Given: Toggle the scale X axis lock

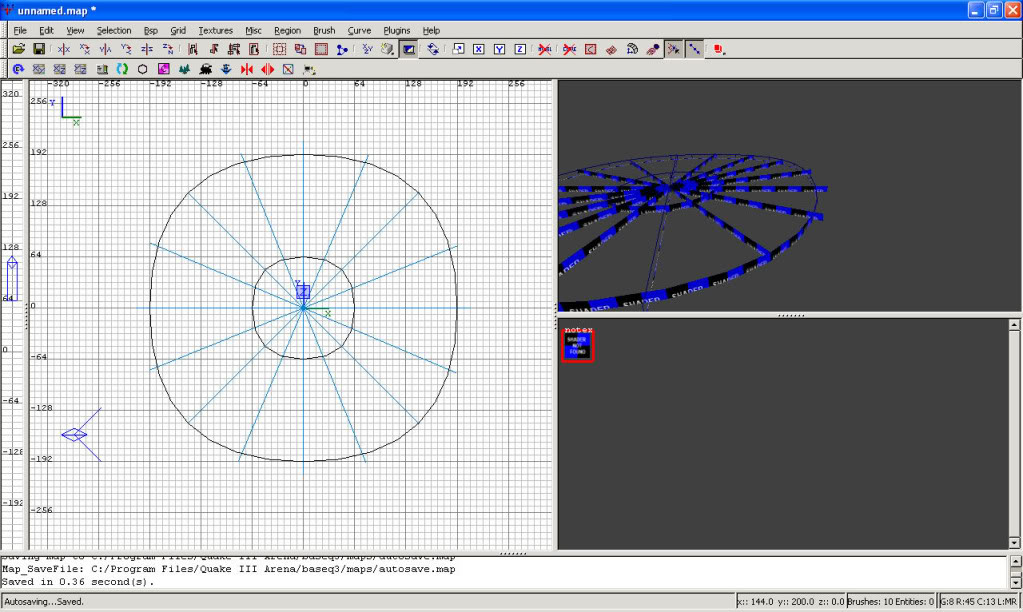Looking at the screenshot, I should (478, 49).
